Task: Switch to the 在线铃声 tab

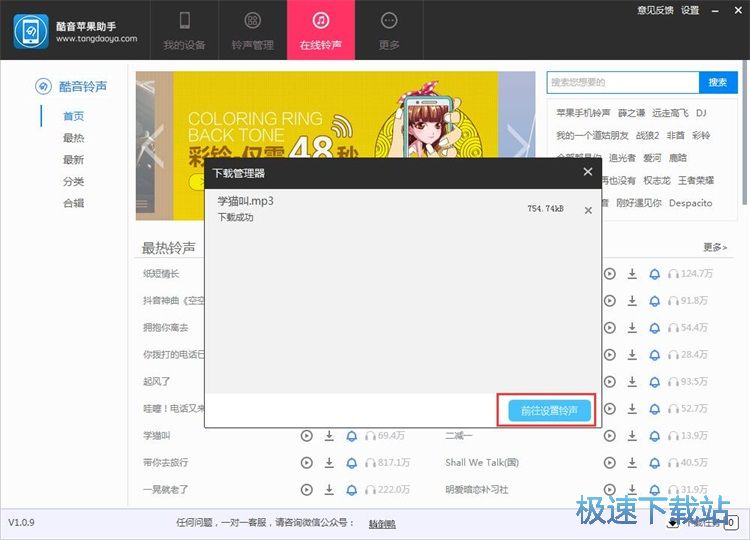Action: pyautogui.click(x=321, y=30)
